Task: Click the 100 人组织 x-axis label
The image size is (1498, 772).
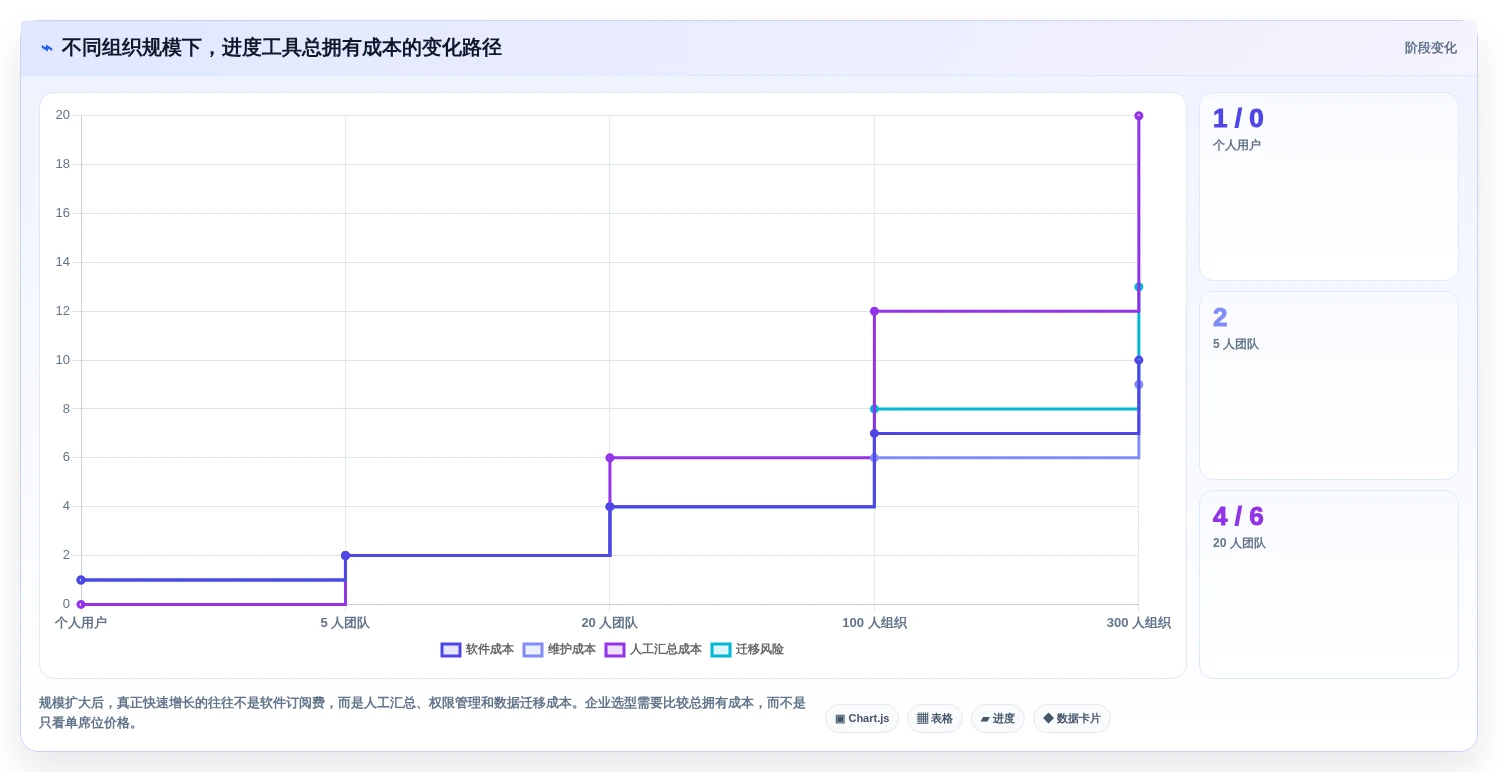Action: tap(874, 623)
